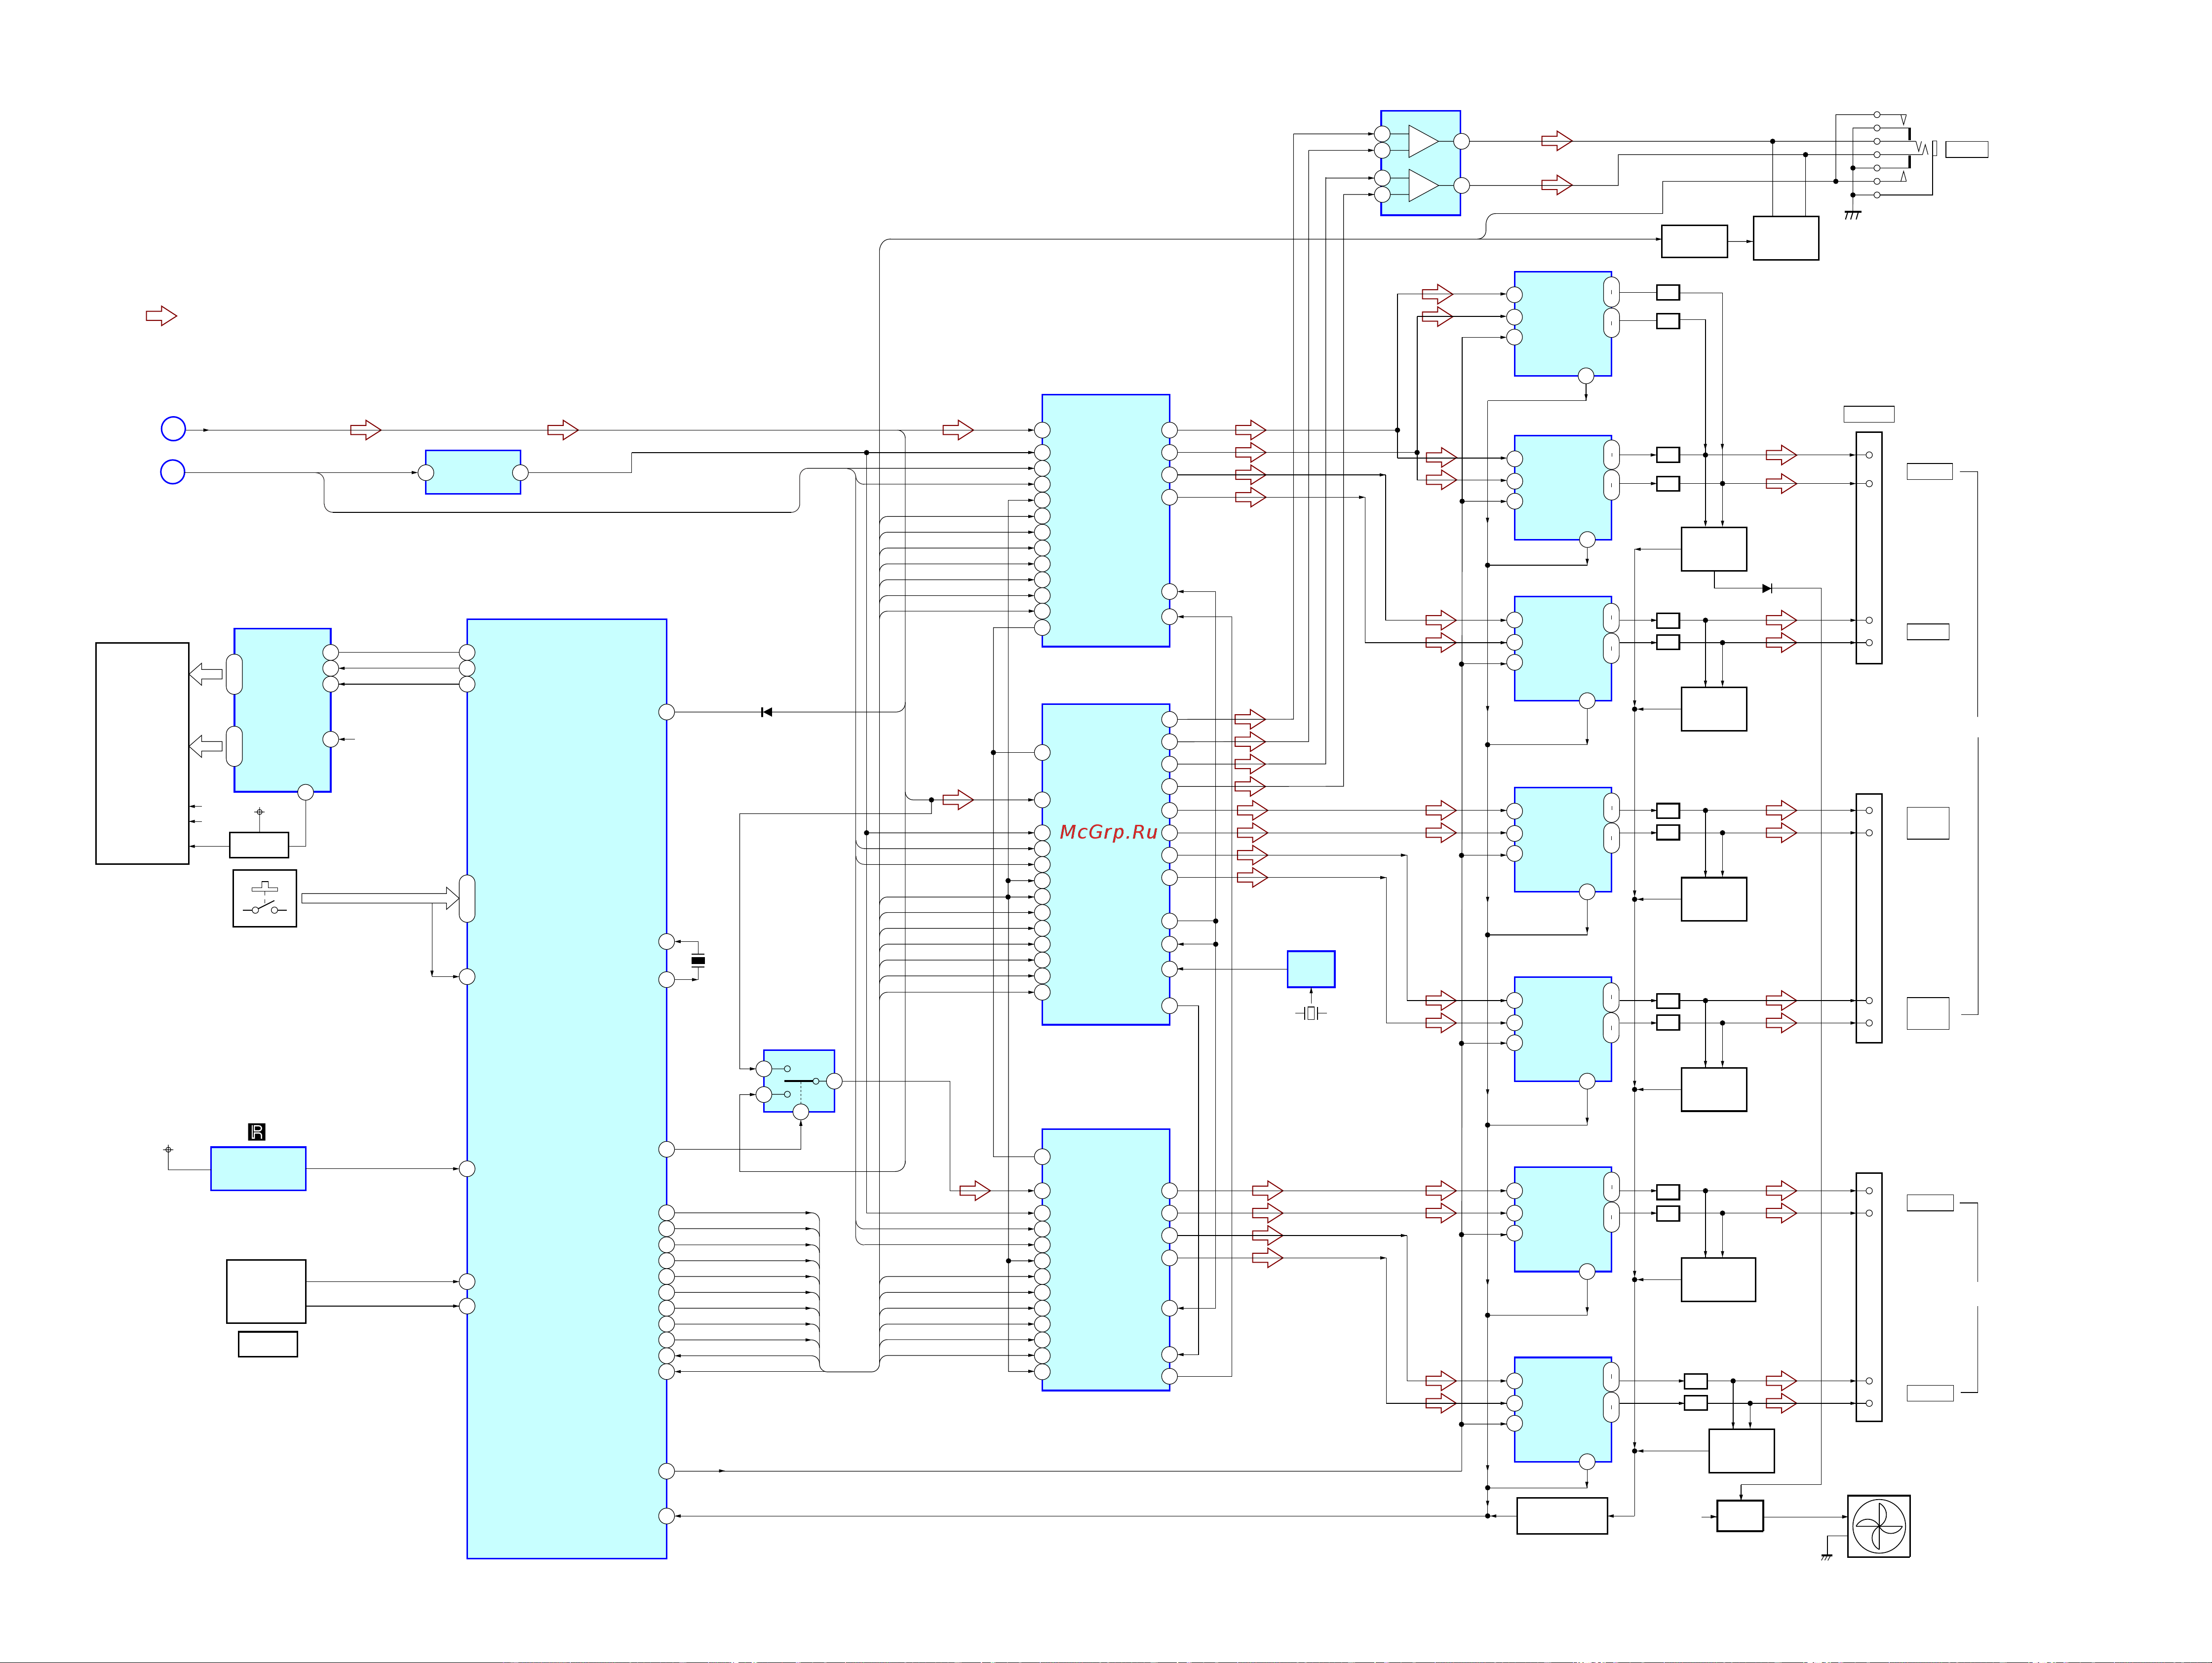Click the lower blue input circle
2212x1663 pixels.
tap(173, 471)
